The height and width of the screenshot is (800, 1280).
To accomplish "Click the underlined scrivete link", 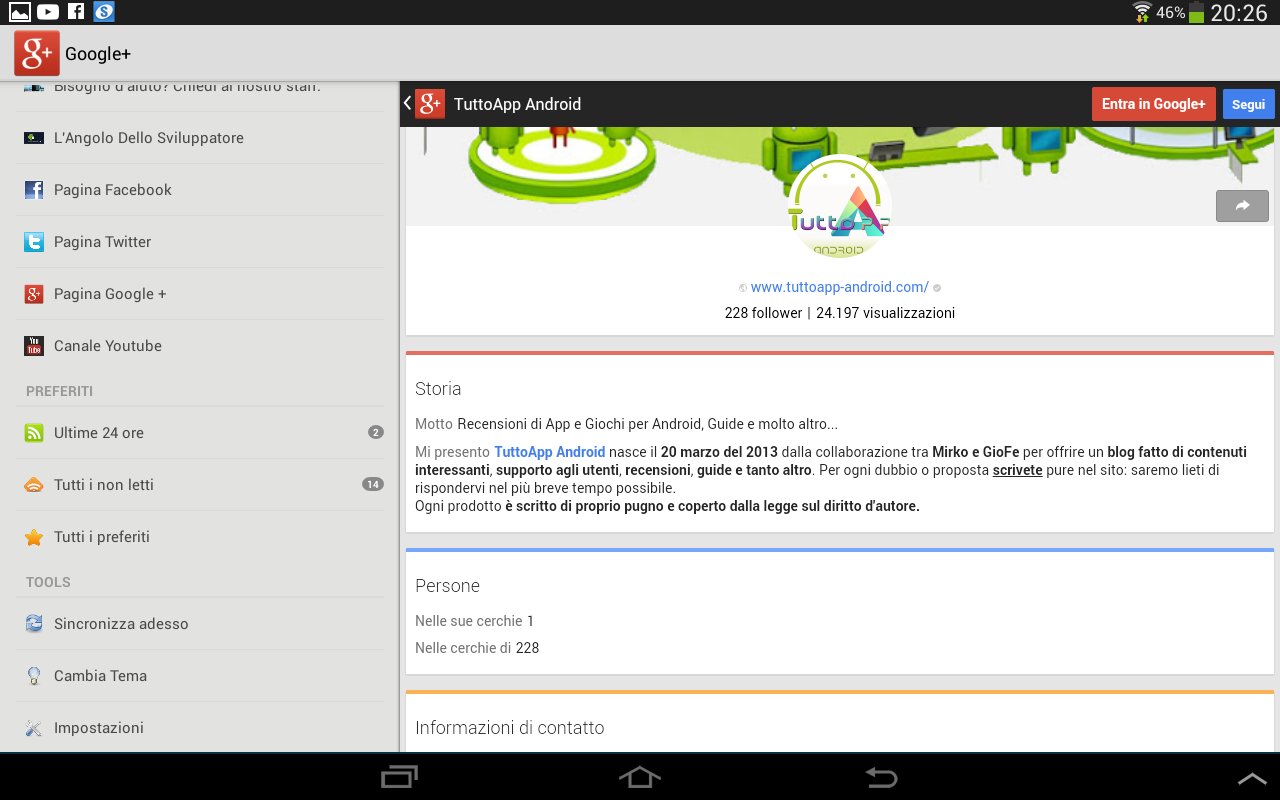I will point(1018,470).
